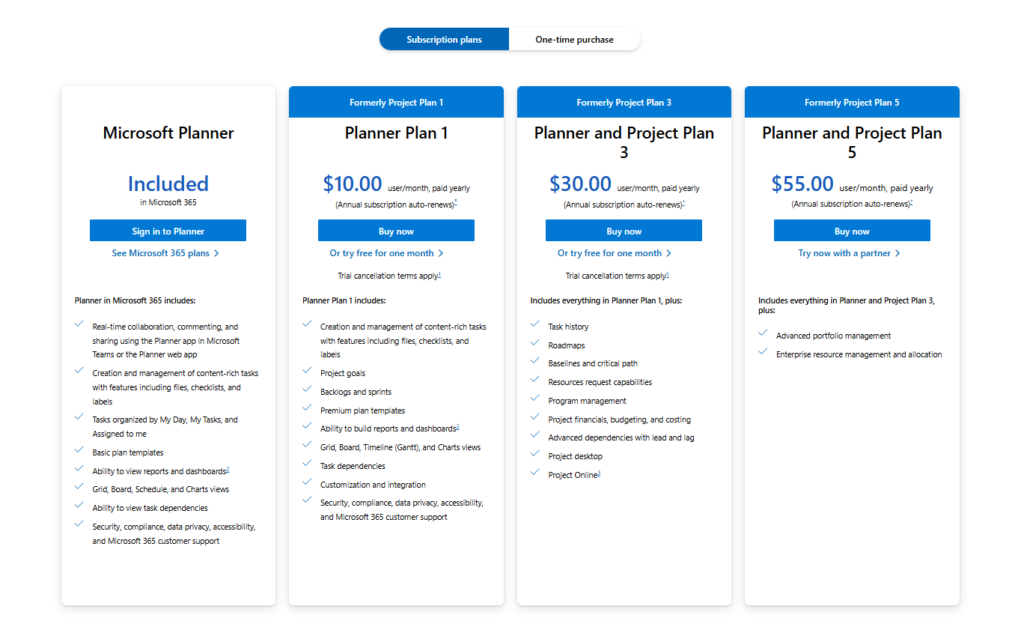Click the auto-renews footnote link under Plan 3
The height and width of the screenshot is (630, 1024).
tap(684, 202)
